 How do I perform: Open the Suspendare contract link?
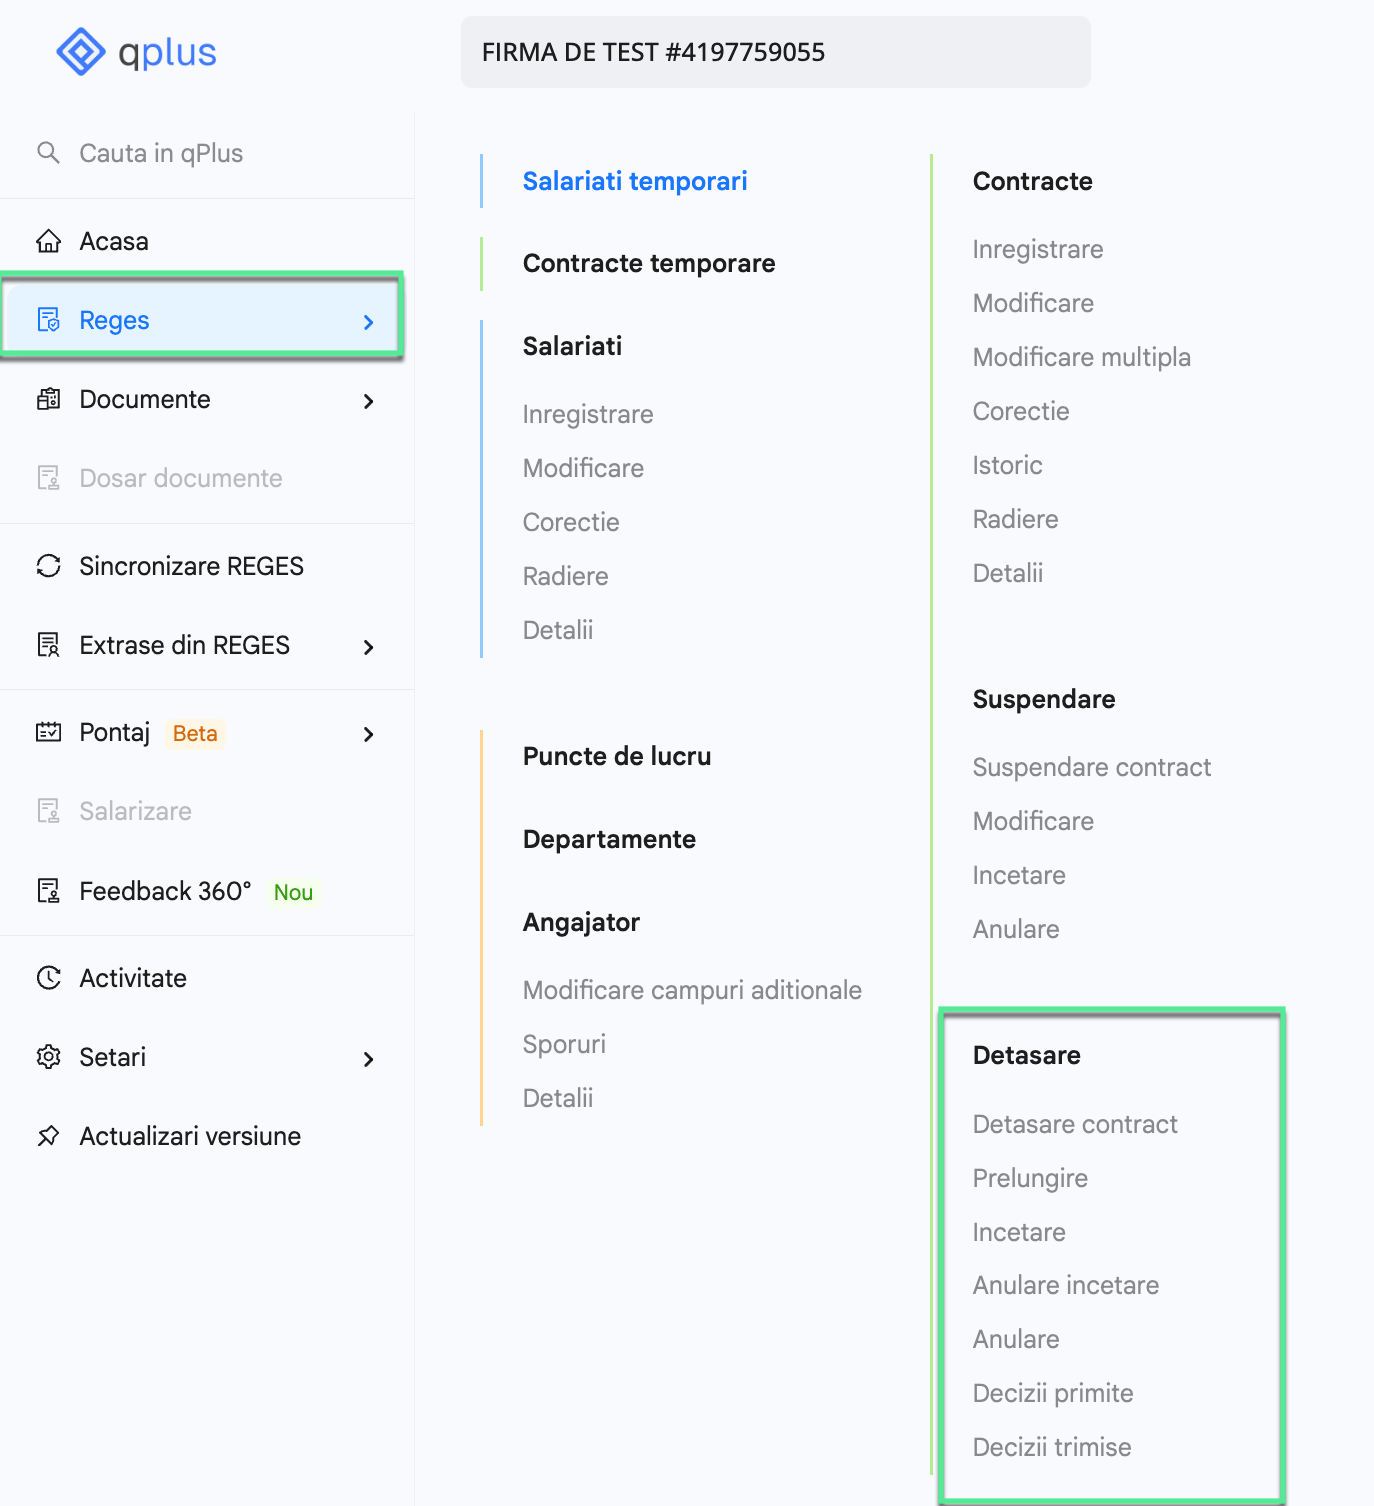(1091, 767)
